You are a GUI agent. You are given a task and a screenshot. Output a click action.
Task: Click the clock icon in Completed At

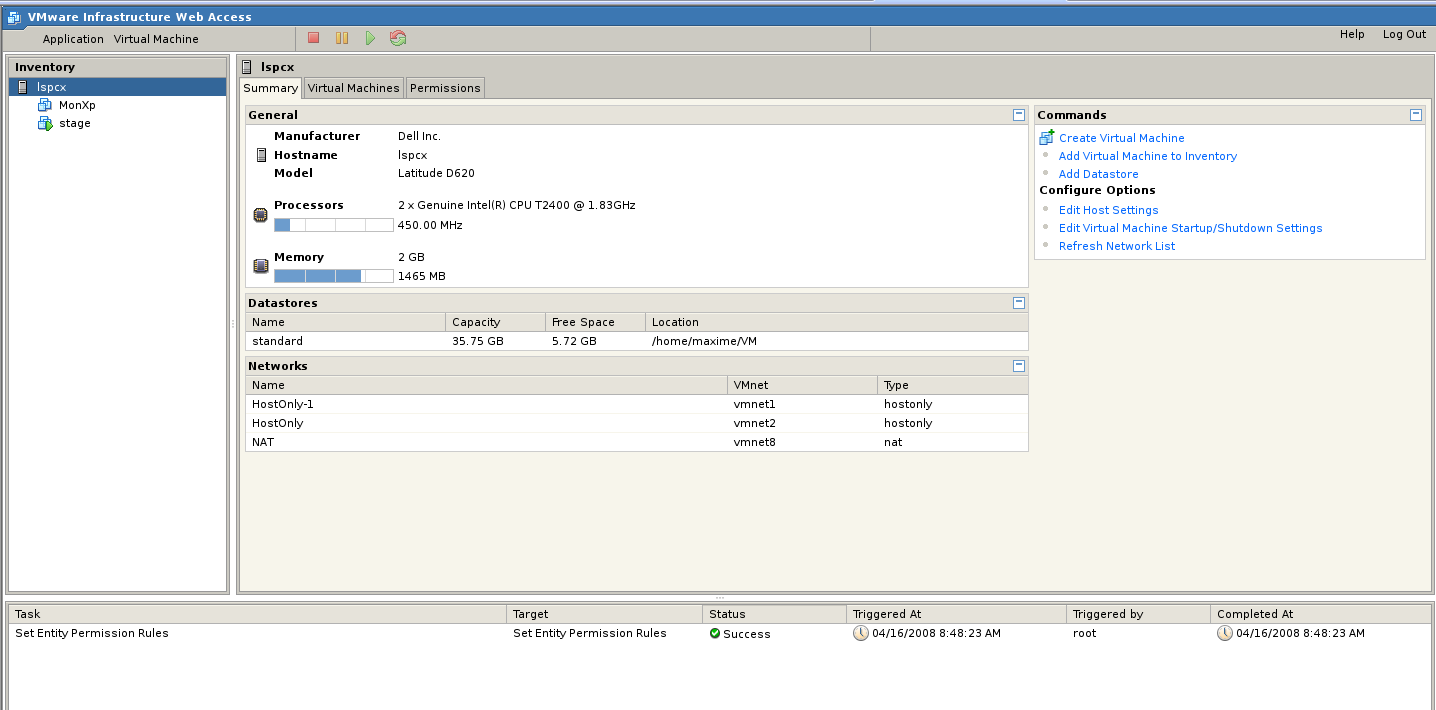pos(1225,633)
